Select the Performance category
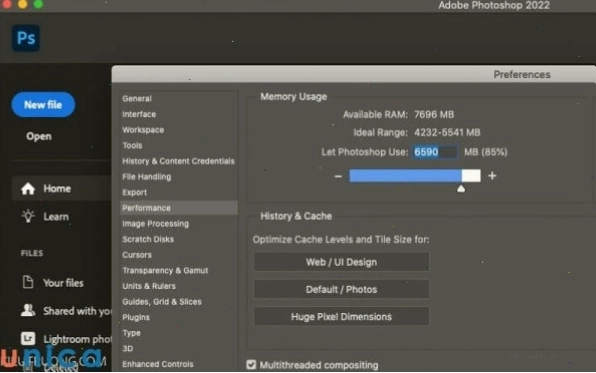The width and height of the screenshot is (596, 373). 179,208
